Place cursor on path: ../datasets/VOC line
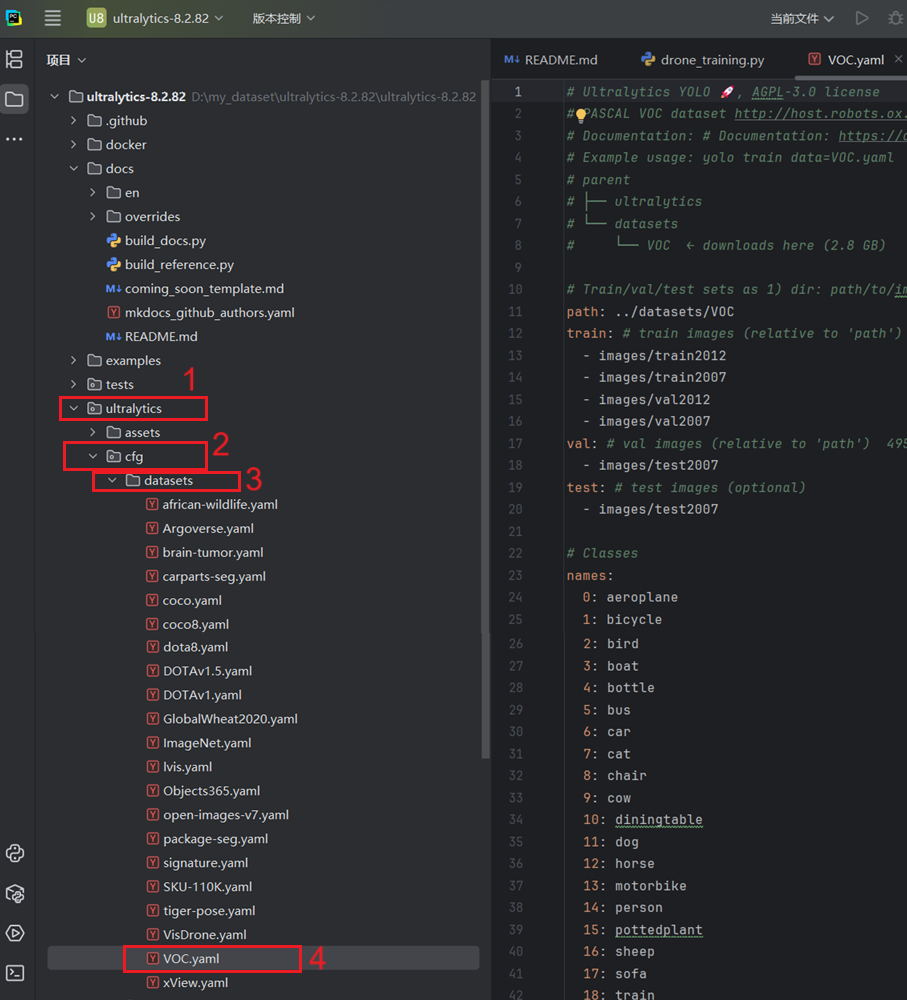 tap(650, 312)
